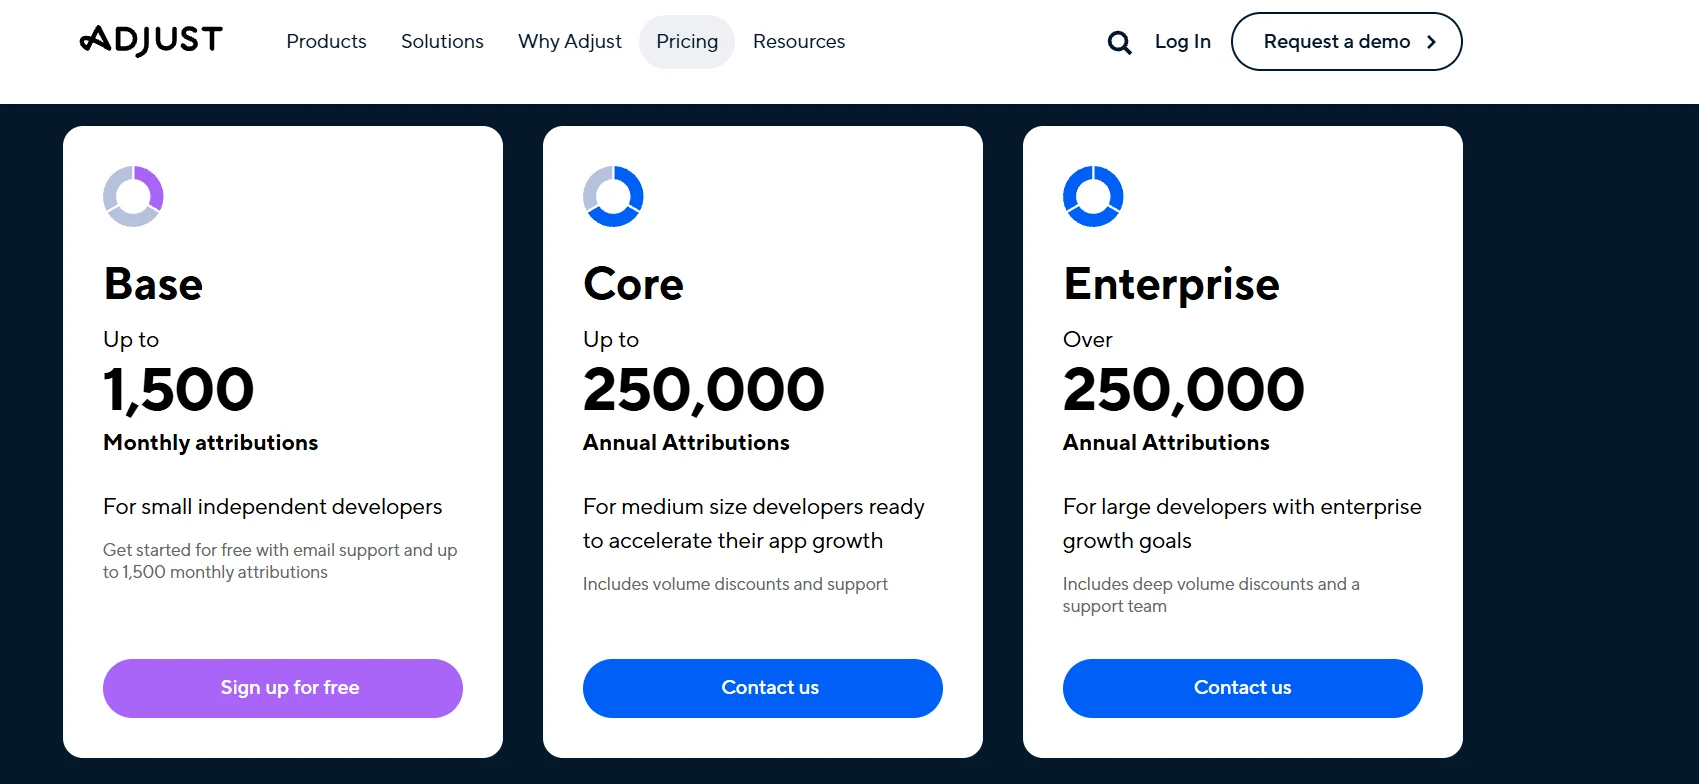Screen dimensions: 1699x784
Task: Expand the Why Adjust menu
Action: pyautogui.click(x=570, y=42)
